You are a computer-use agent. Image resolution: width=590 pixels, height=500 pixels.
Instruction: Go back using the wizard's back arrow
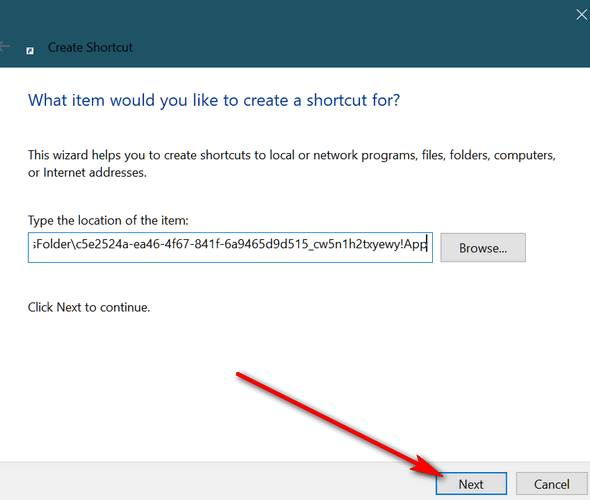click(5, 47)
